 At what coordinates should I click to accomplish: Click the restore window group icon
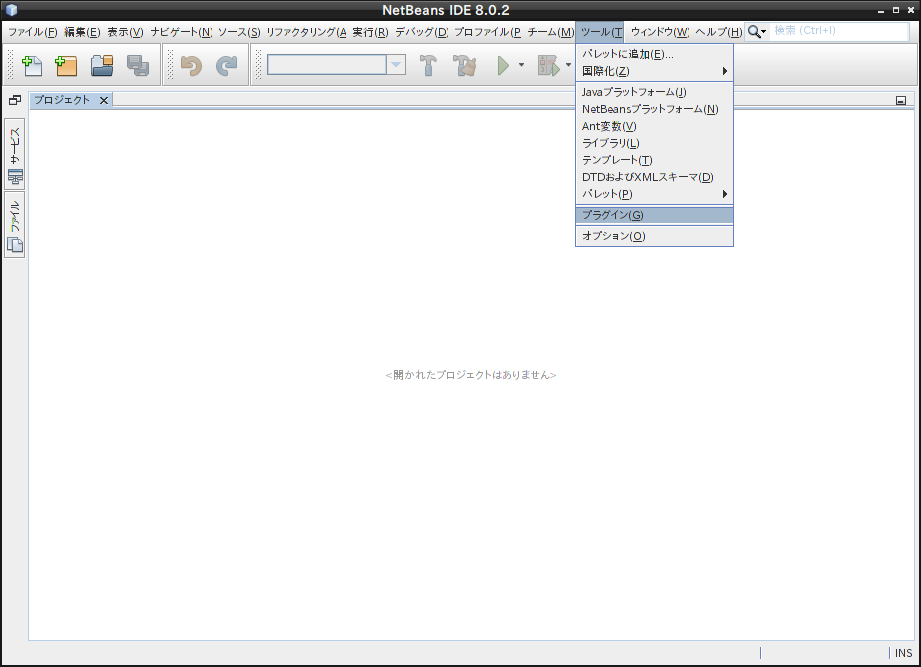click(x=15, y=100)
